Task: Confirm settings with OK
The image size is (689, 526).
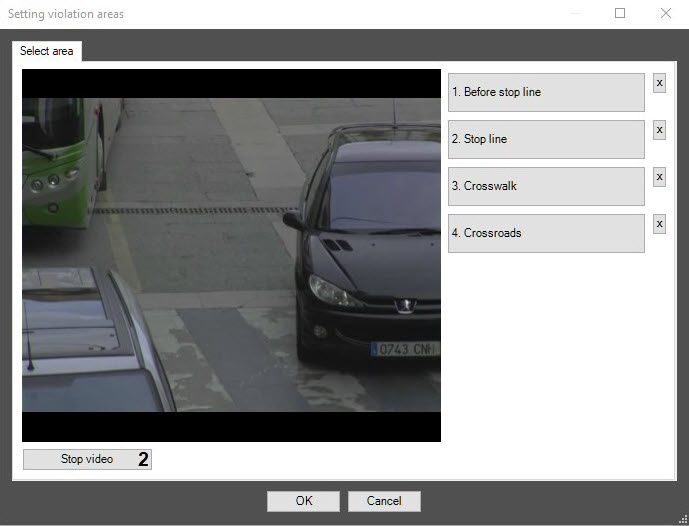Action: pyautogui.click(x=303, y=501)
